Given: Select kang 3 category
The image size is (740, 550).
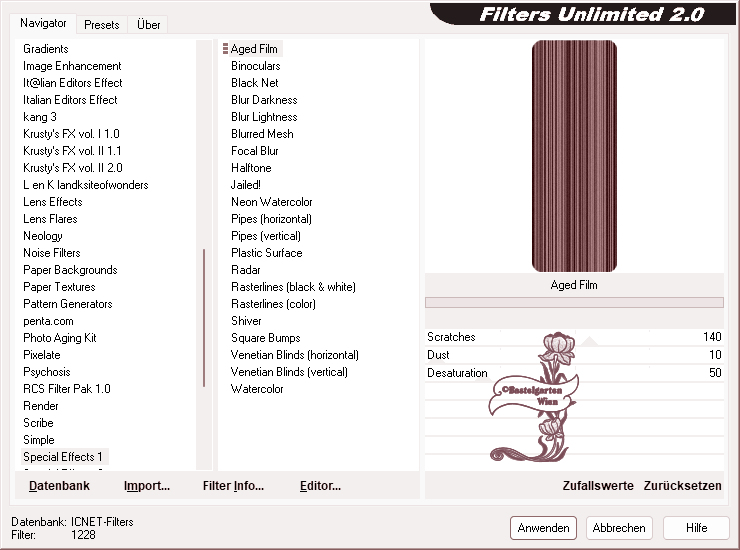Looking at the screenshot, I should [40, 117].
